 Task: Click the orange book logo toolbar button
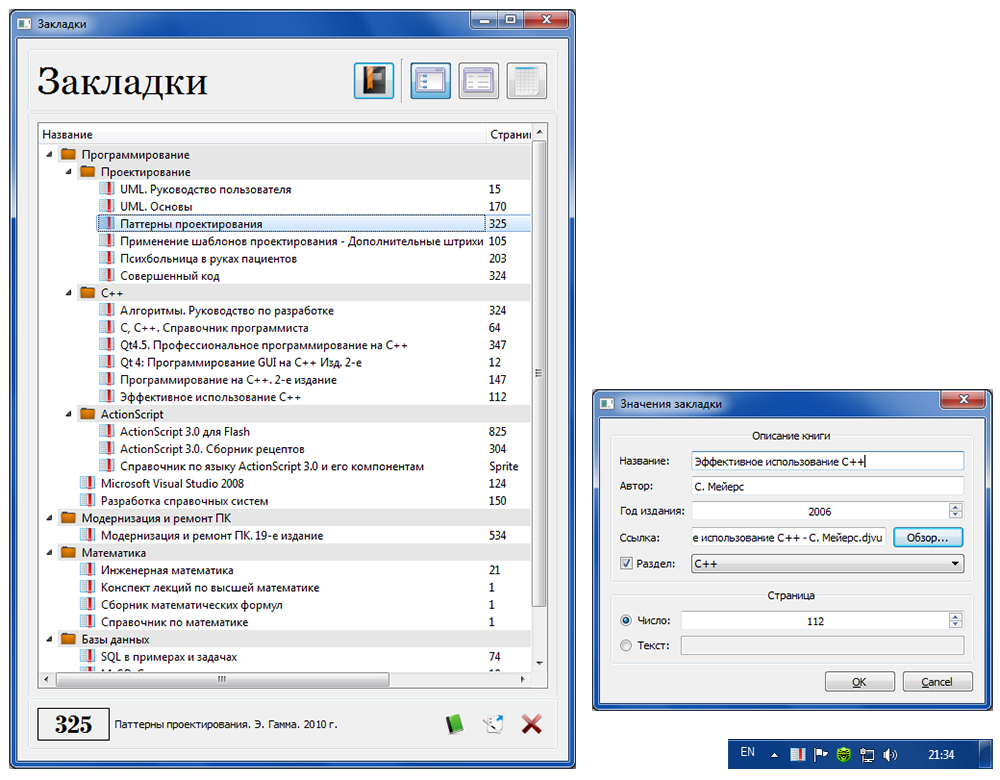click(x=374, y=81)
